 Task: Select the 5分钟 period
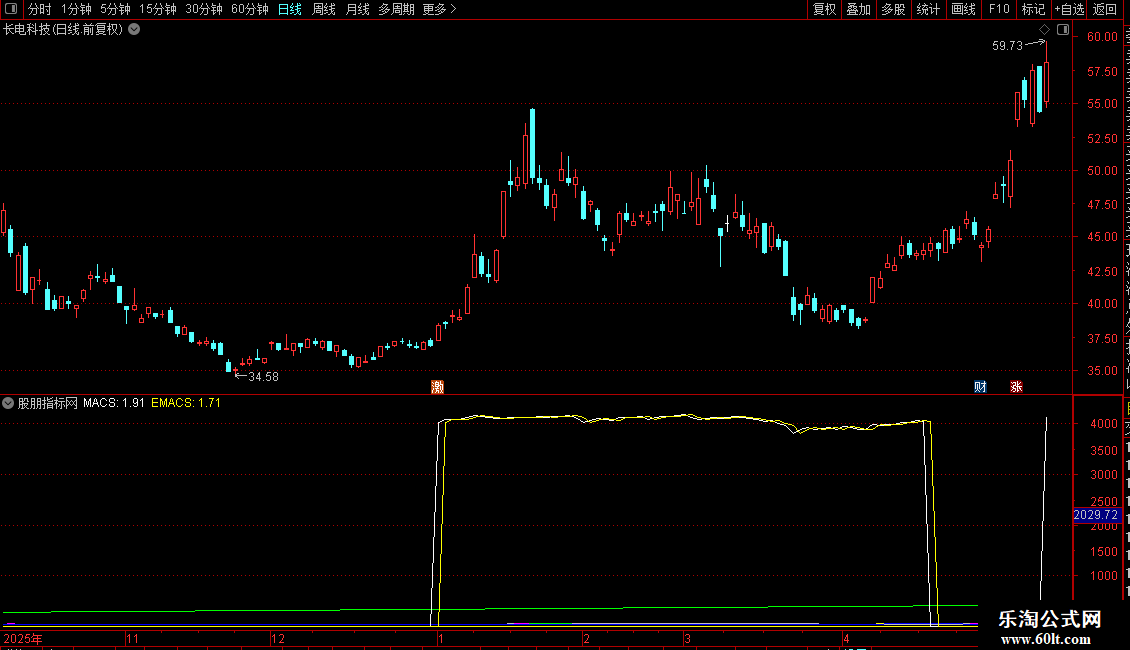(115, 9)
